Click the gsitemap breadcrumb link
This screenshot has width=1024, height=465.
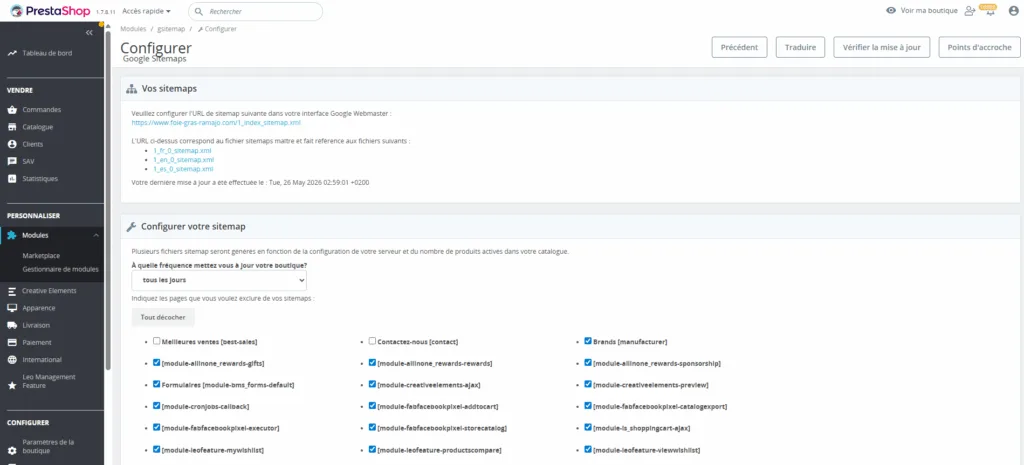point(171,29)
